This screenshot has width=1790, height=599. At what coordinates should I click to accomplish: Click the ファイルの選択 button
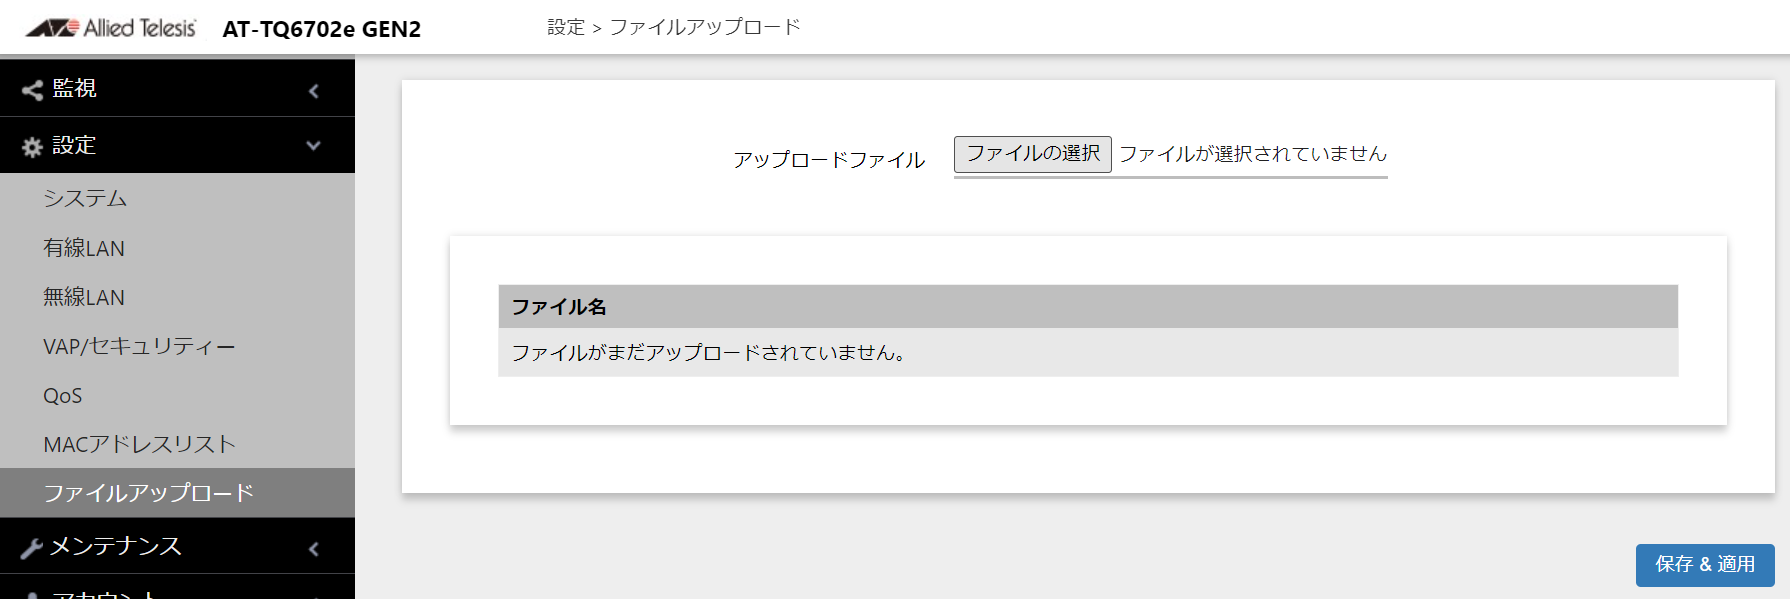click(1033, 154)
